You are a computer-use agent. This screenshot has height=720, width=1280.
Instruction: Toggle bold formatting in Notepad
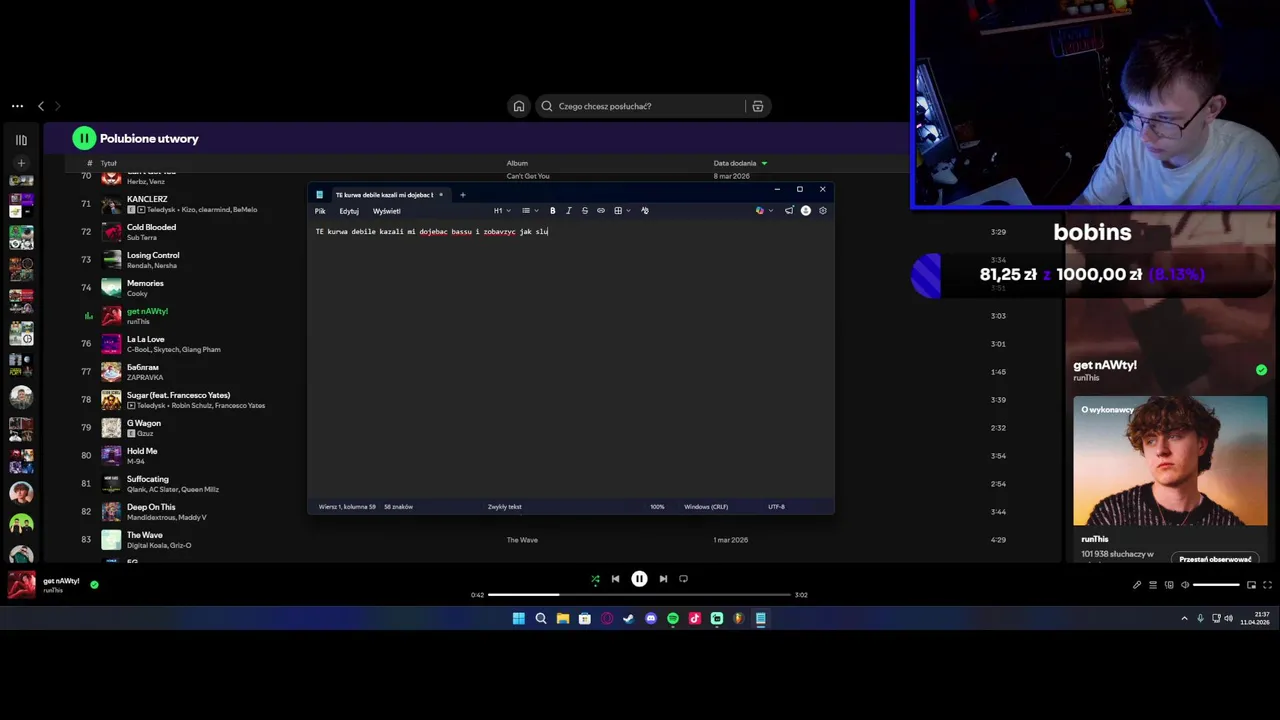coord(552,211)
